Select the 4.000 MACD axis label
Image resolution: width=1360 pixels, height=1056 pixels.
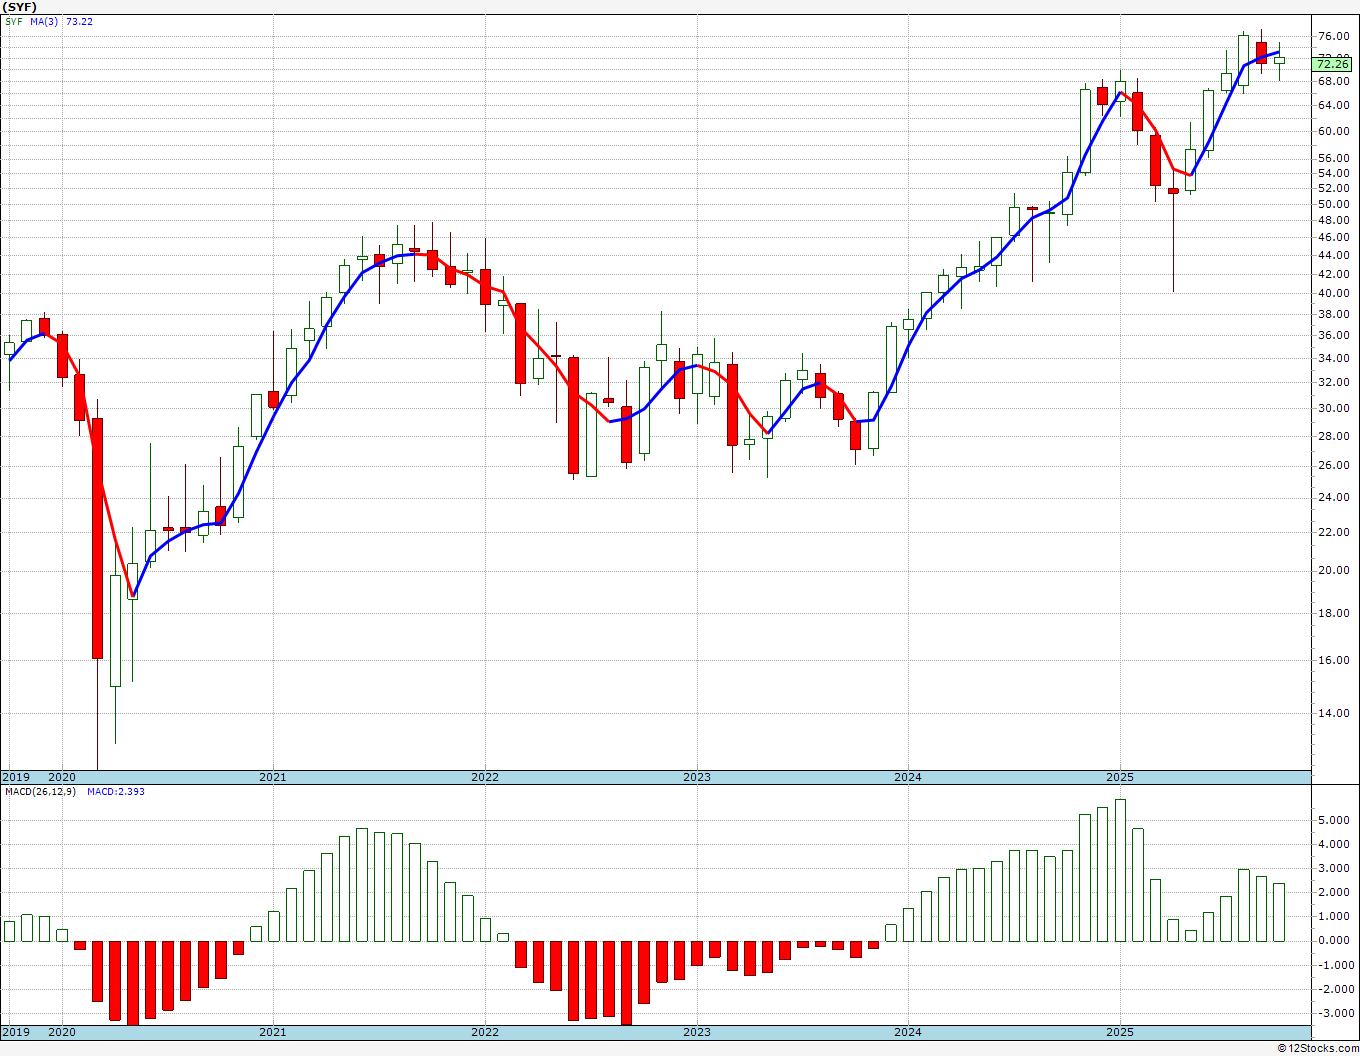pyautogui.click(x=1336, y=844)
